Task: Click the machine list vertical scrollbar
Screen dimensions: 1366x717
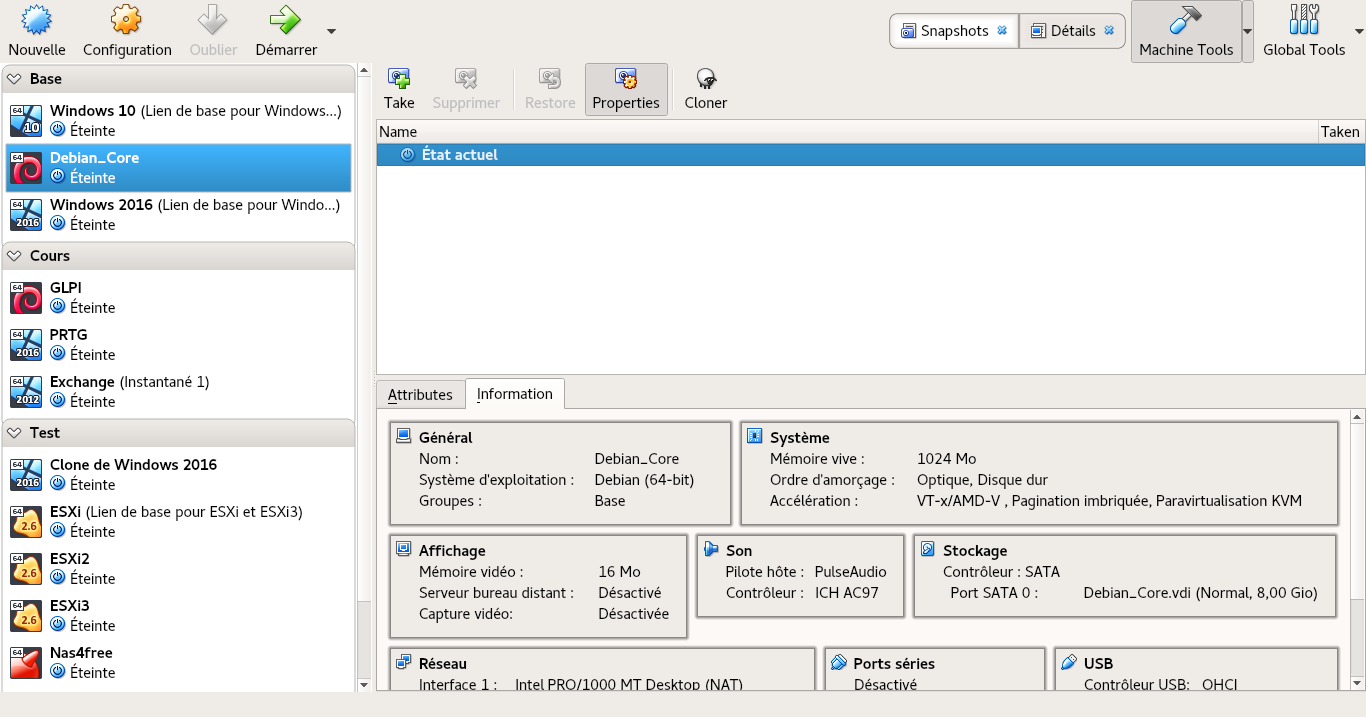Action: point(363,340)
